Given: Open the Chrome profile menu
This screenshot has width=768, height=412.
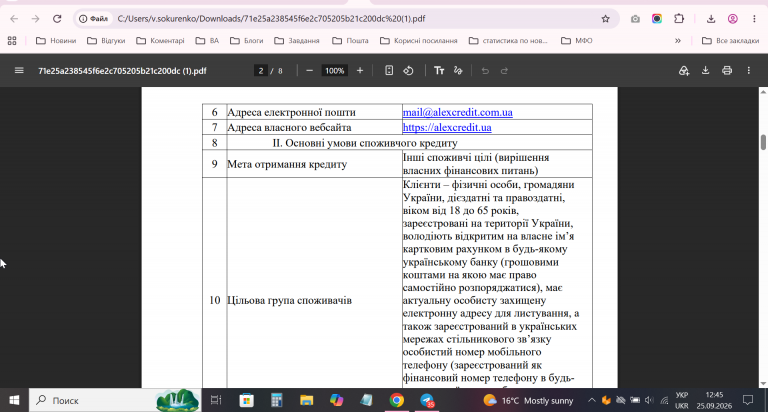Looking at the screenshot, I should 733,19.
